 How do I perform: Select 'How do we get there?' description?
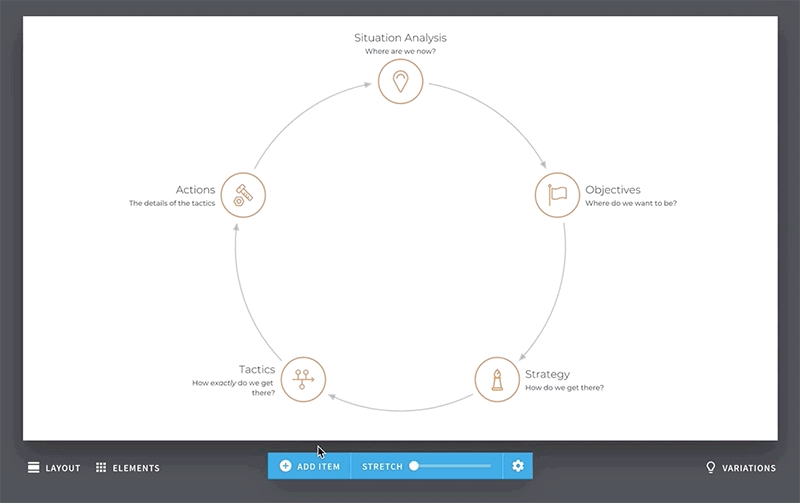pyautogui.click(x=564, y=388)
